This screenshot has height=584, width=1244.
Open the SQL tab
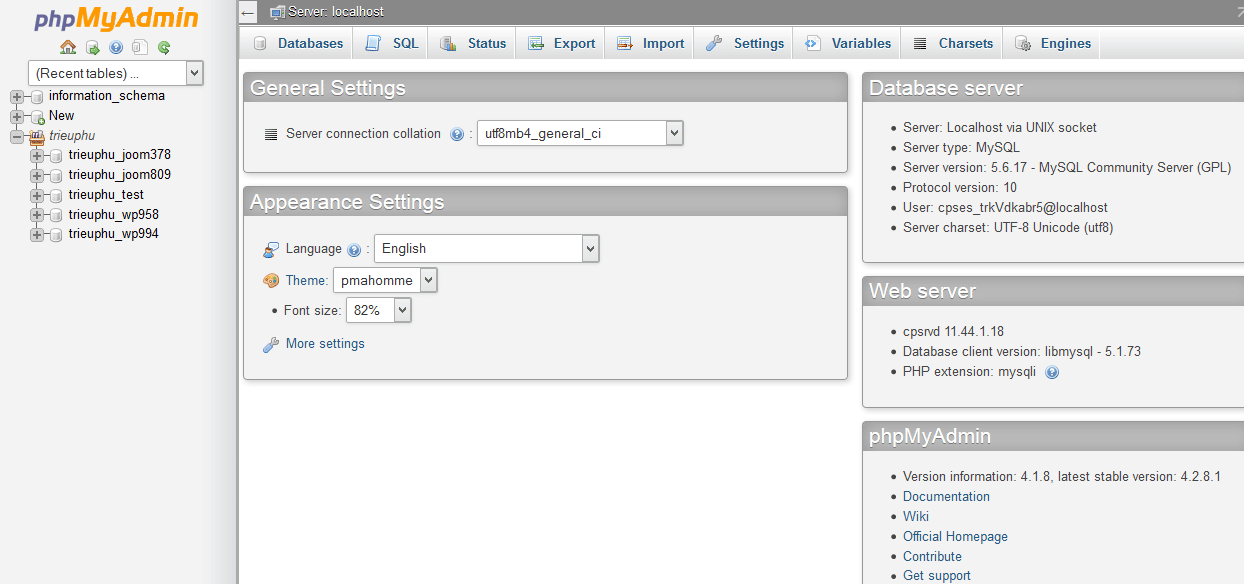(x=392, y=43)
